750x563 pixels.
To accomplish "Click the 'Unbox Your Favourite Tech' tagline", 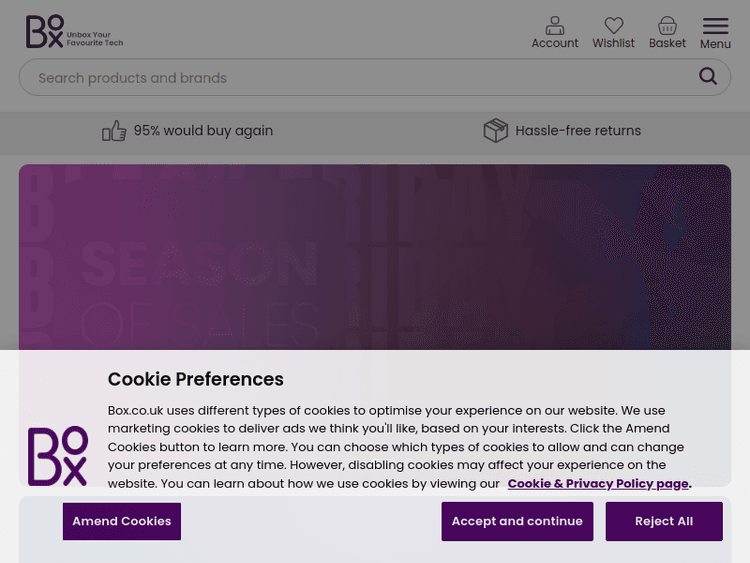I will coord(95,39).
